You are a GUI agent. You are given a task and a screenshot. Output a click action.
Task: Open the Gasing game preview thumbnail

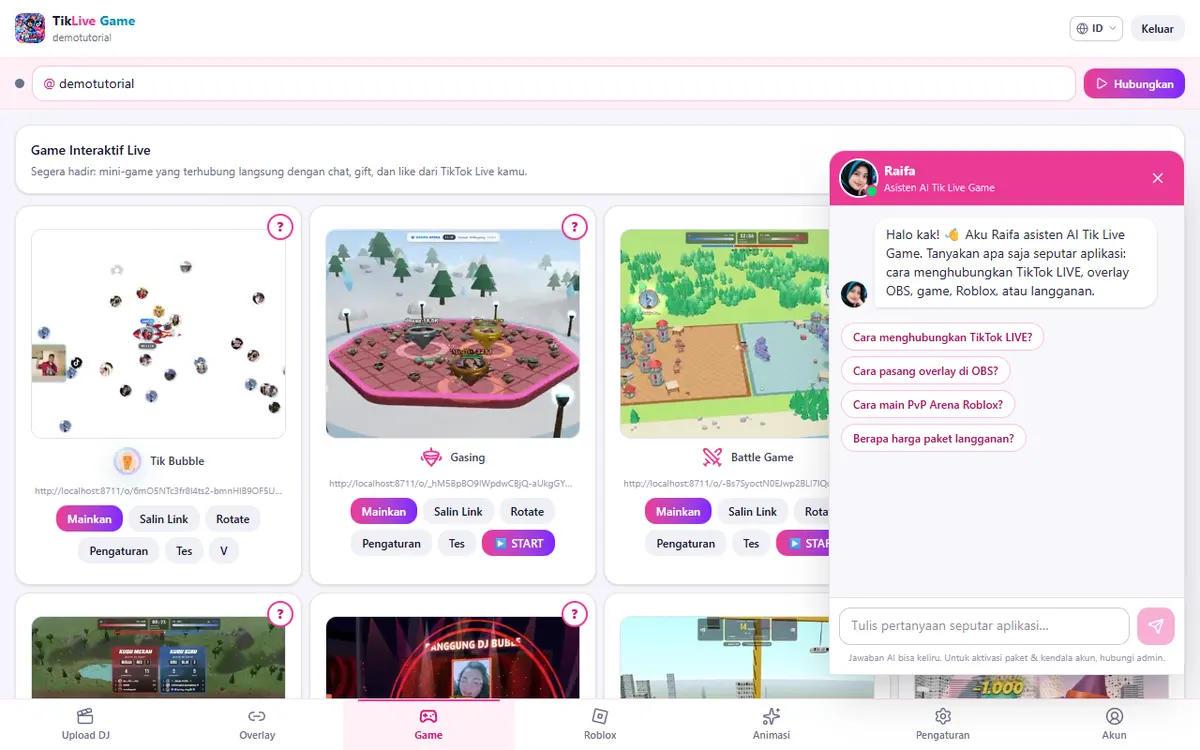[x=453, y=334]
